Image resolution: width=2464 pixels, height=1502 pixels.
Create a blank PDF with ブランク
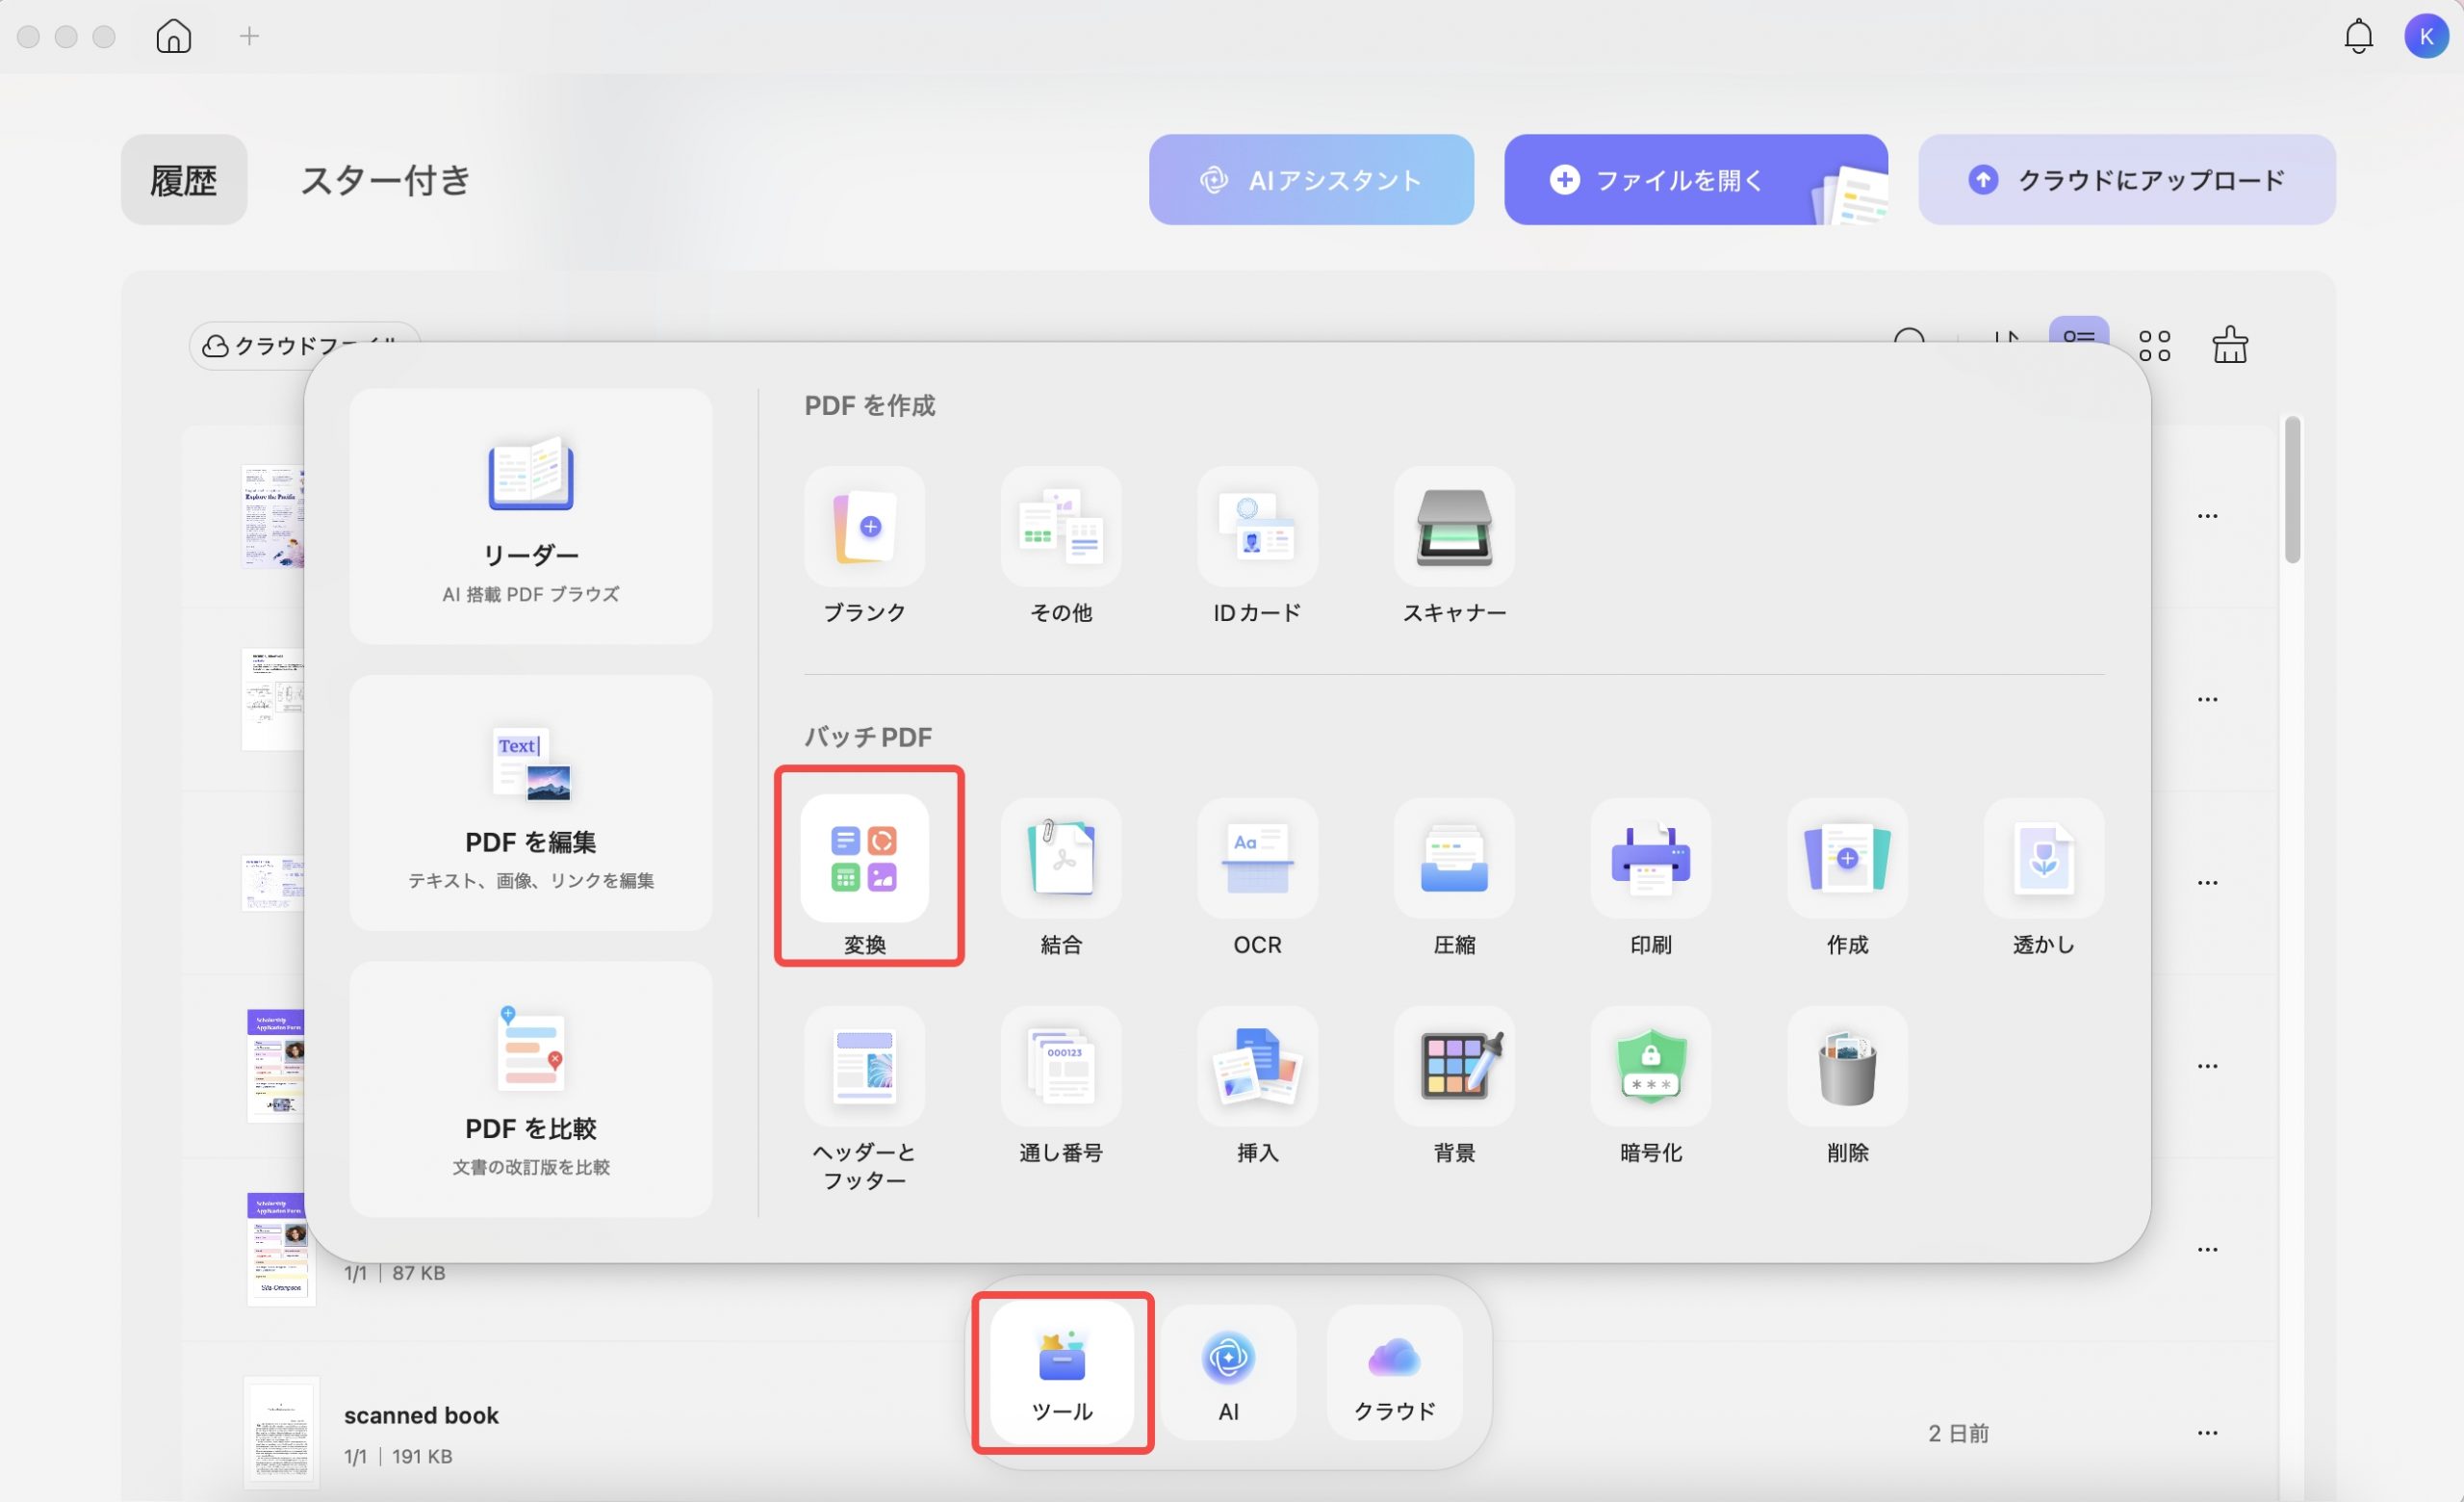pyautogui.click(x=864, y=527)
